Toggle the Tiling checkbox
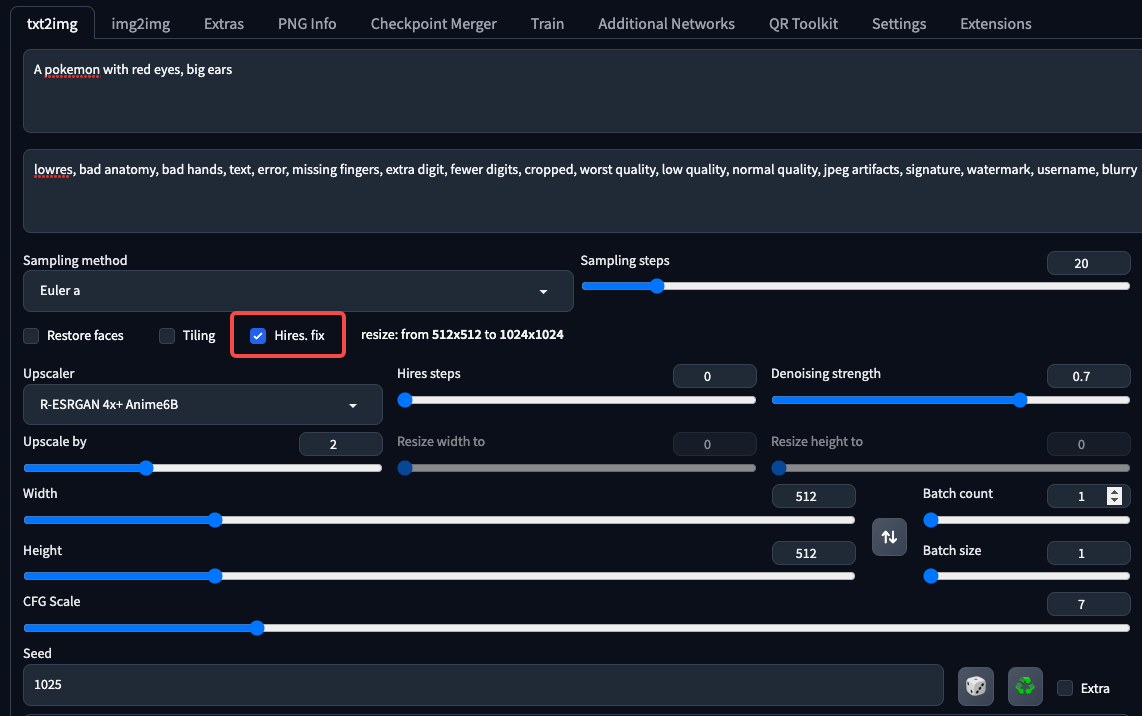Viewport: 1142px width, 716px height. (168, 336)
